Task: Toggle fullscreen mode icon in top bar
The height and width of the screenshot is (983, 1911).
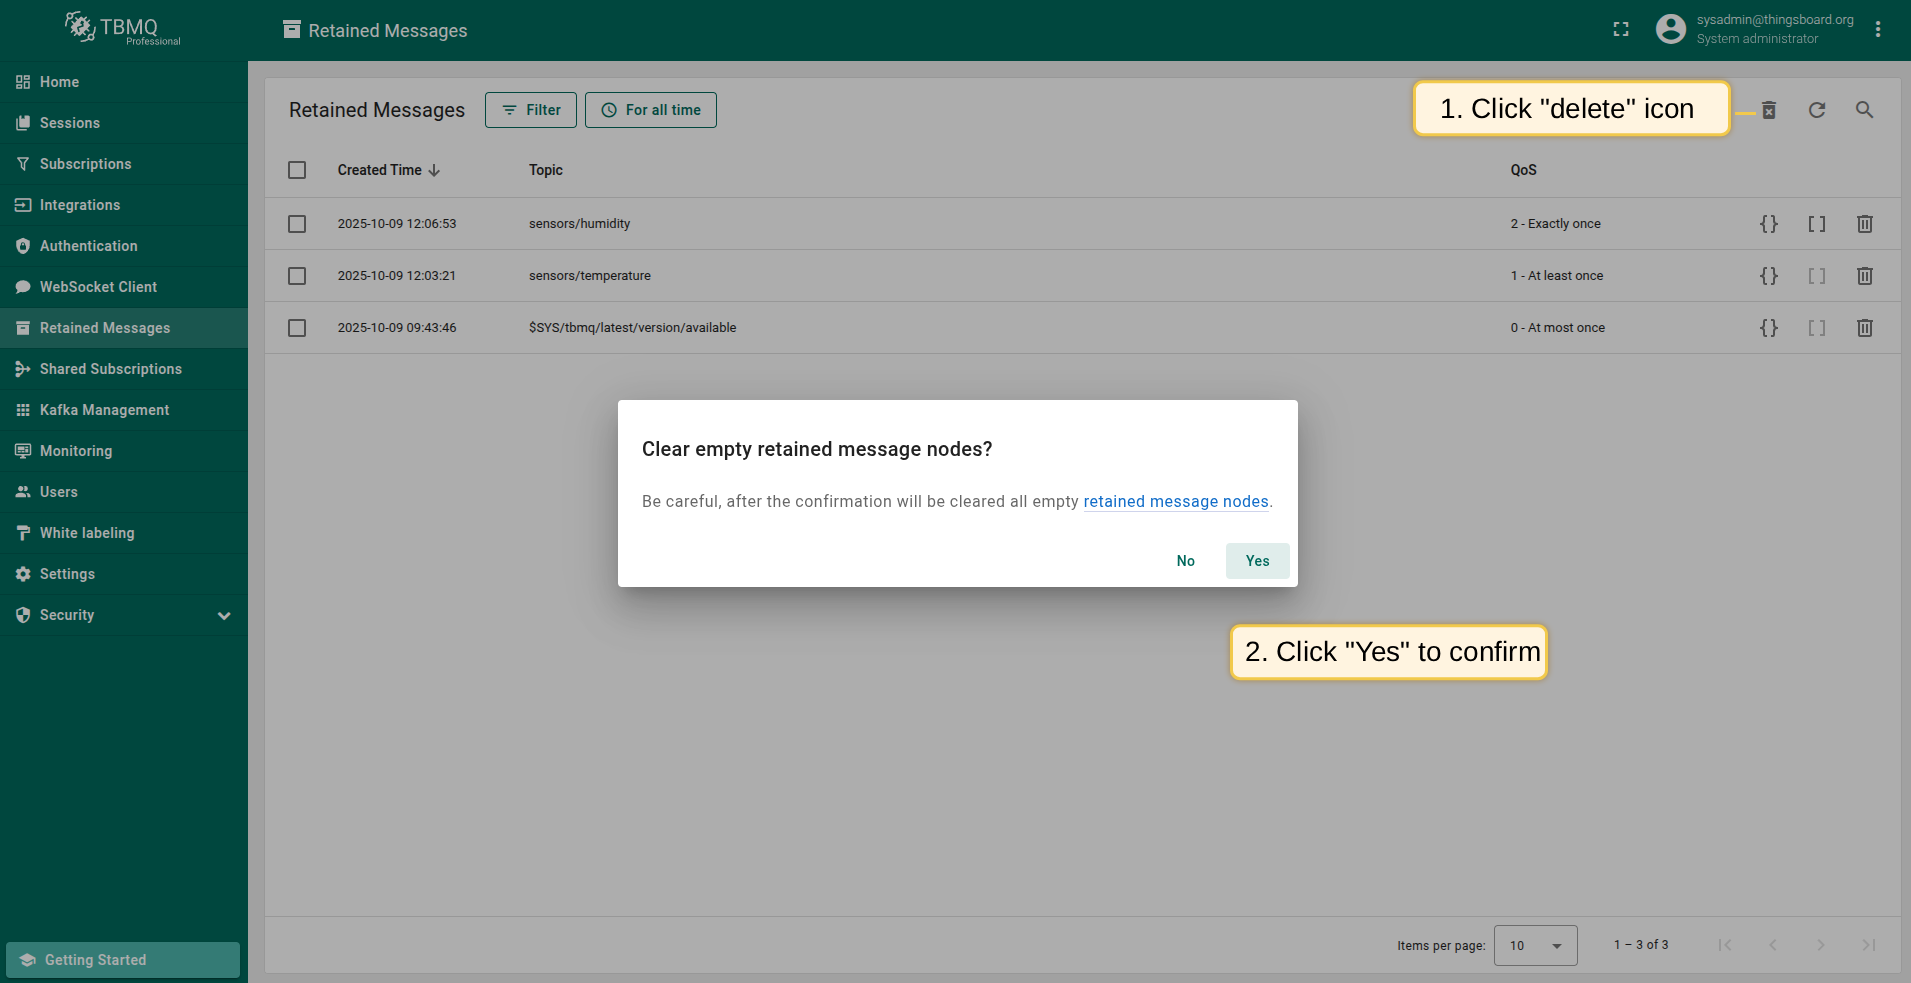Action: click(1621, 30)
